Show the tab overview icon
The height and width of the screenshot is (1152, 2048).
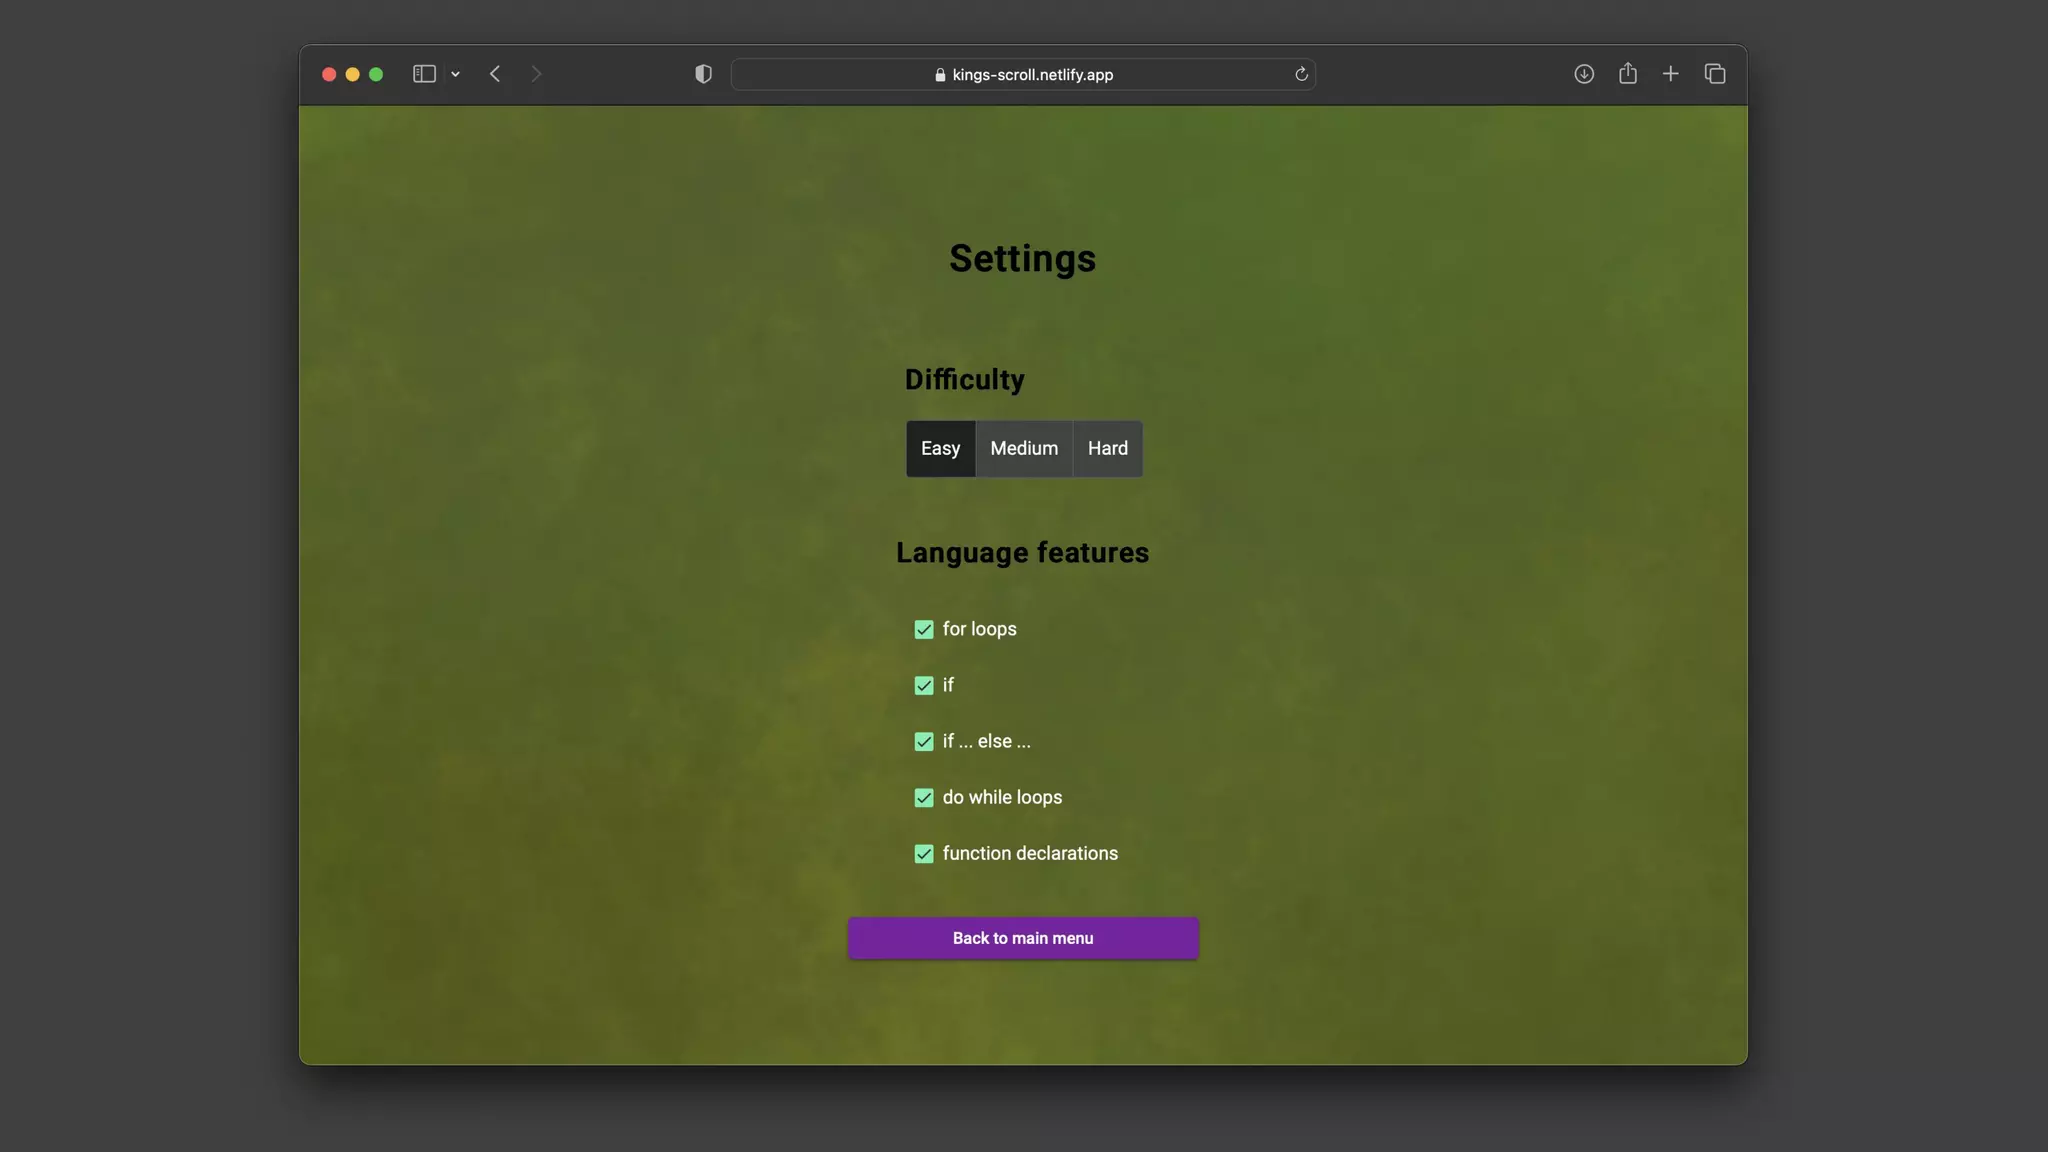[x=1714, y=74]
